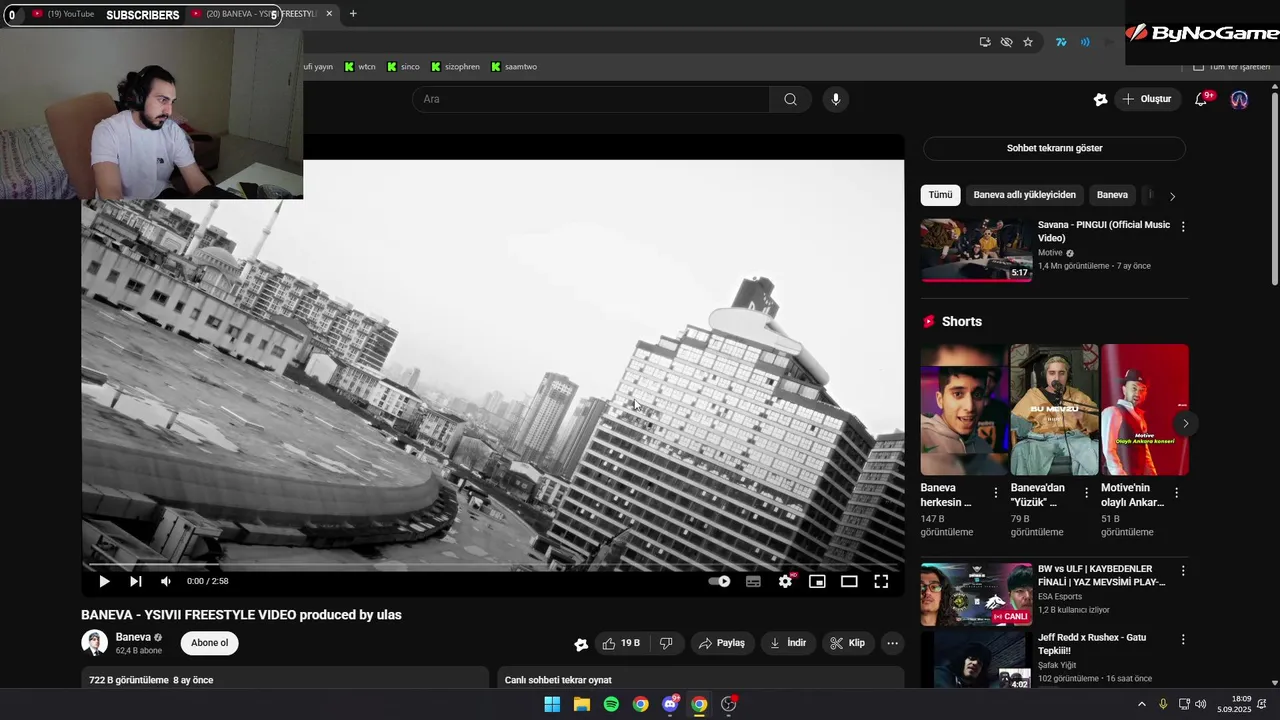
Task: Open Discord from taskbar
Action: click(670, 705)
